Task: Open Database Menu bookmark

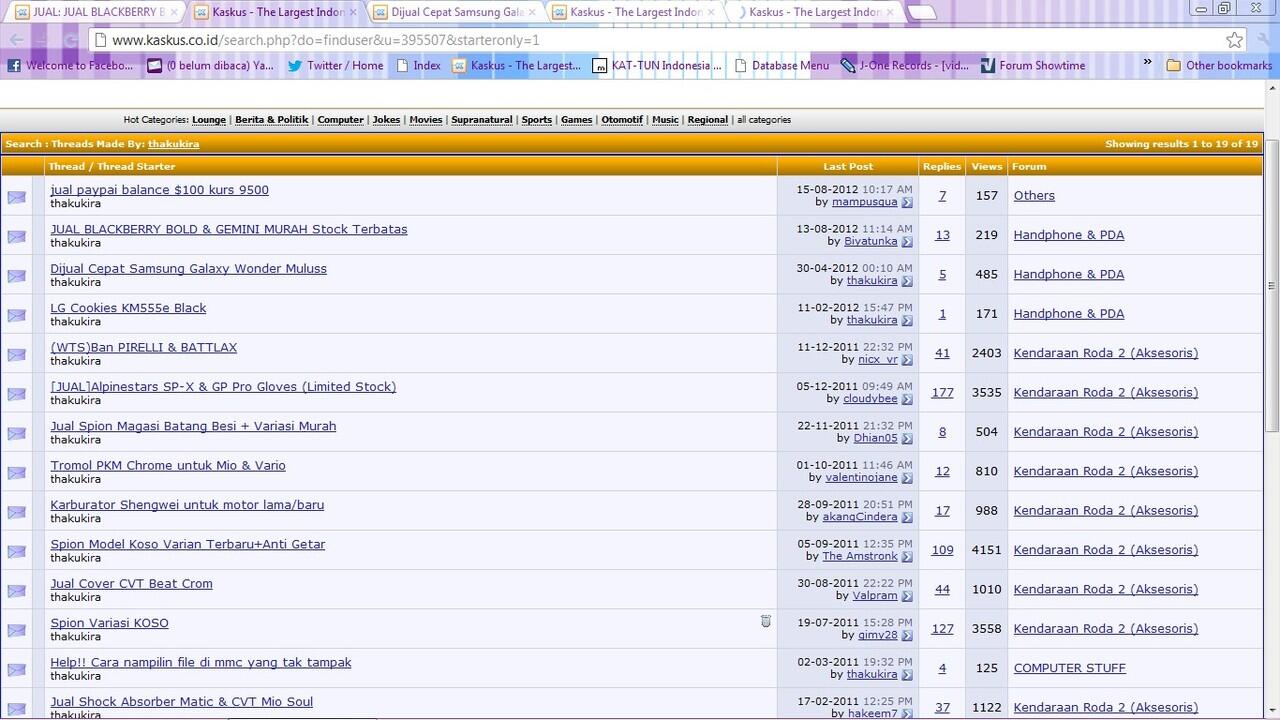Action: tap(781, 66)
